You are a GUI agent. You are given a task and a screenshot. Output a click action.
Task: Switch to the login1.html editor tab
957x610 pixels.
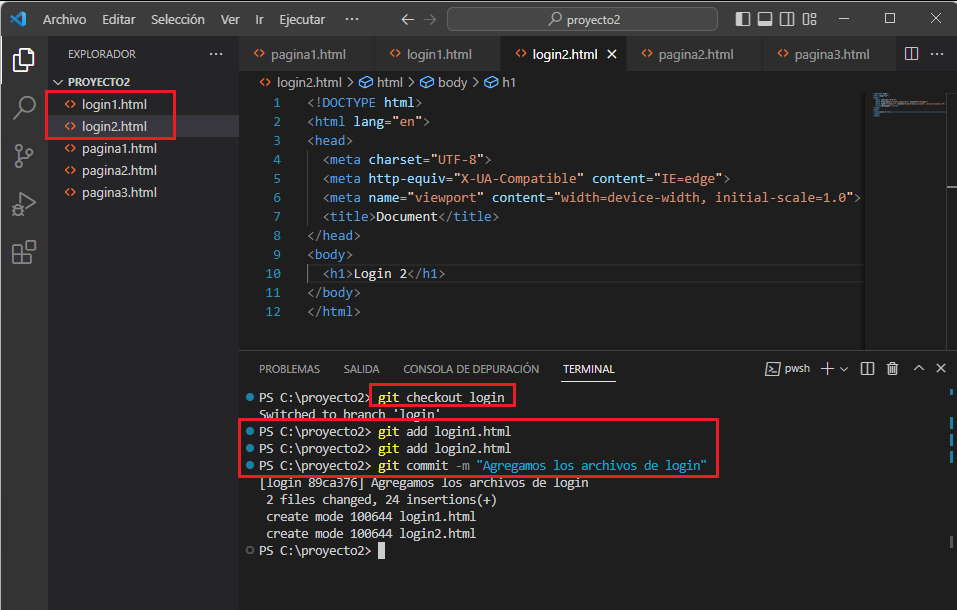(439, 54)
